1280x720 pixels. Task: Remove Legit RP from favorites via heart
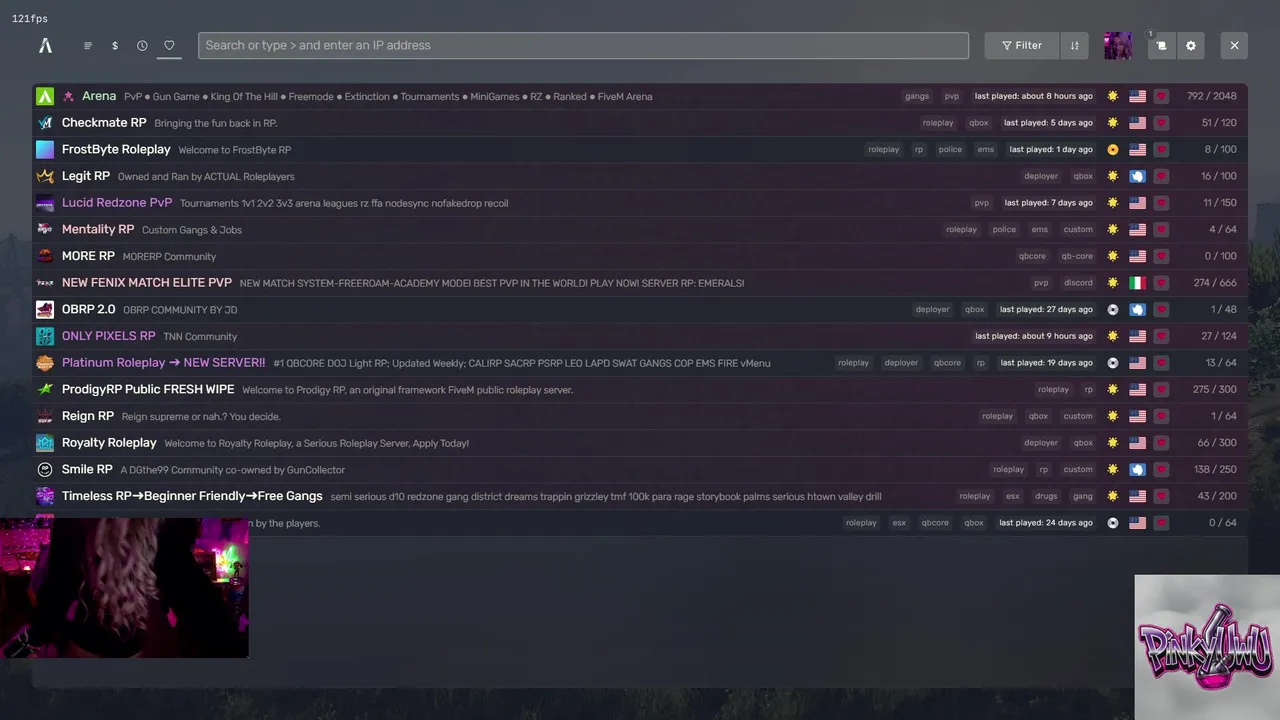pos(1161,176)
